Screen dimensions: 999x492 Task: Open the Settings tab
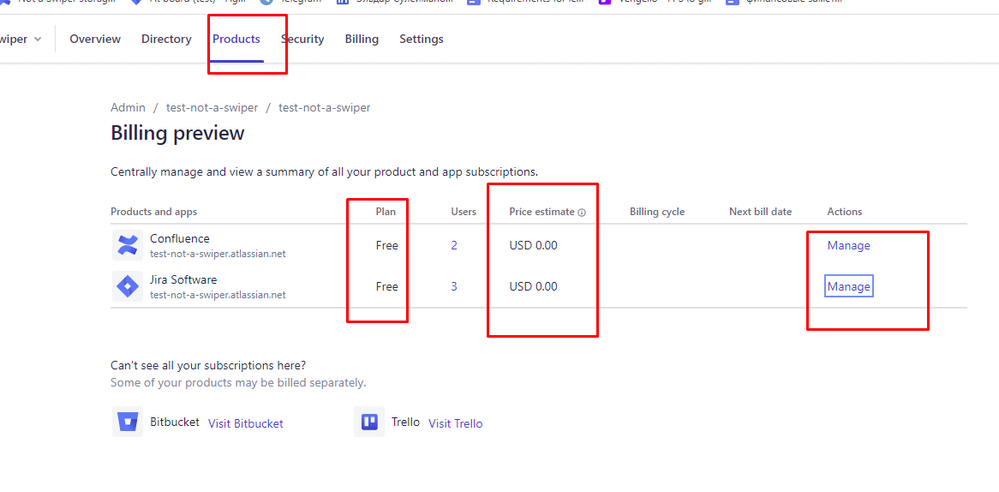pos(421,39)
